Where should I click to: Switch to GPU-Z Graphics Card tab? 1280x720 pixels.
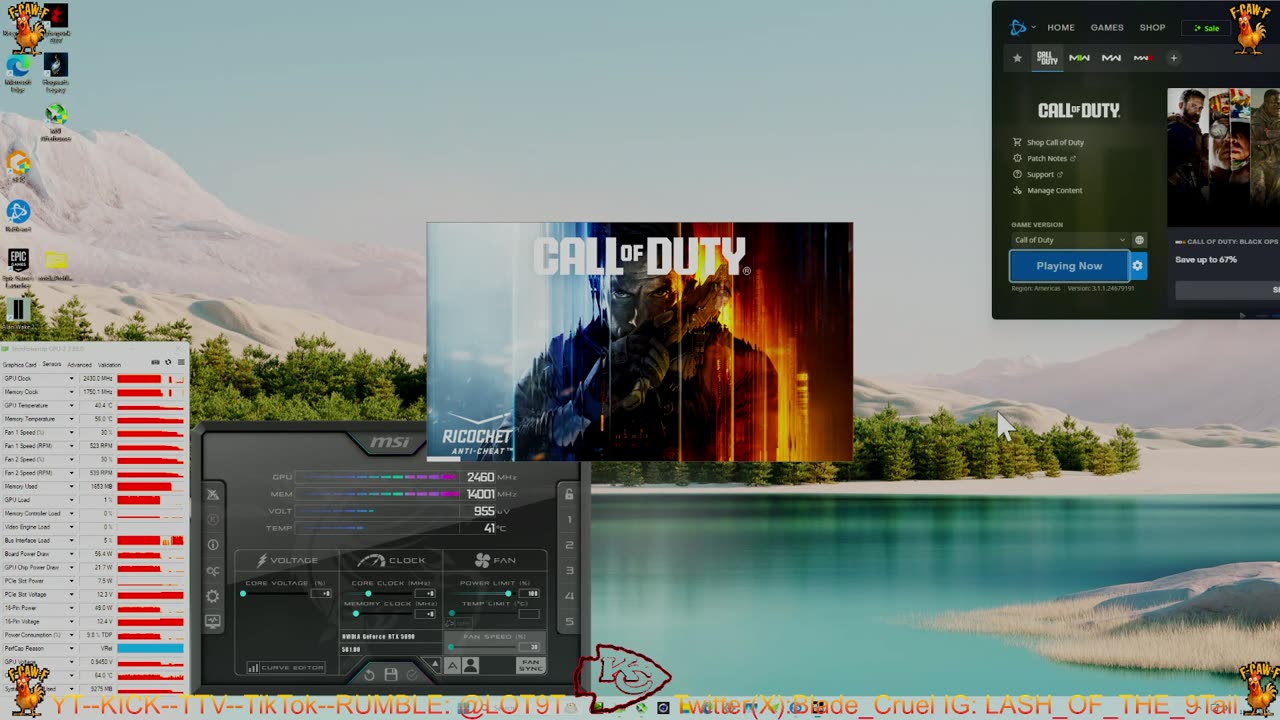tap(19, 365)
